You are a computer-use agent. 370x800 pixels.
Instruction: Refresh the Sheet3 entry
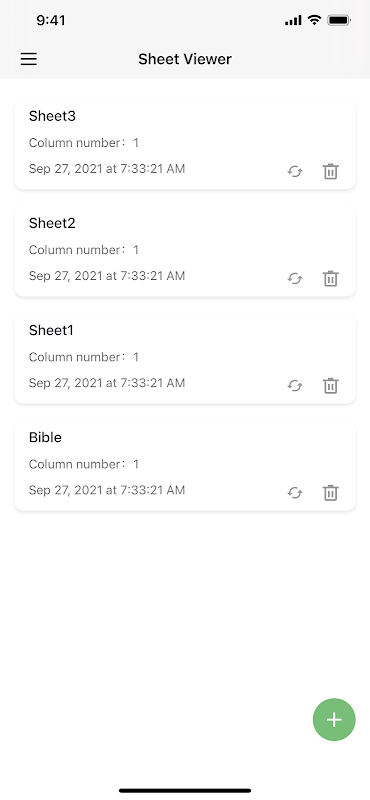[x=295, y=171]
